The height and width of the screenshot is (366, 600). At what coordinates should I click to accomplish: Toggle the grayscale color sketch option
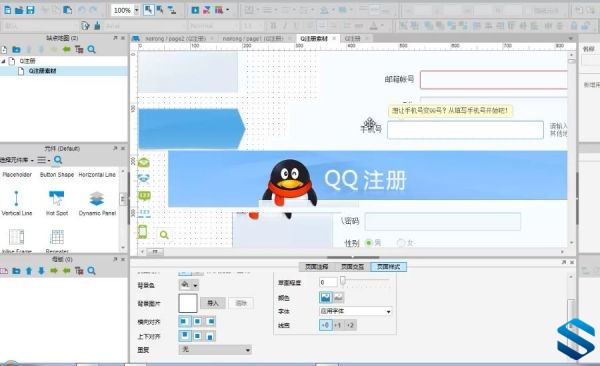339,297
